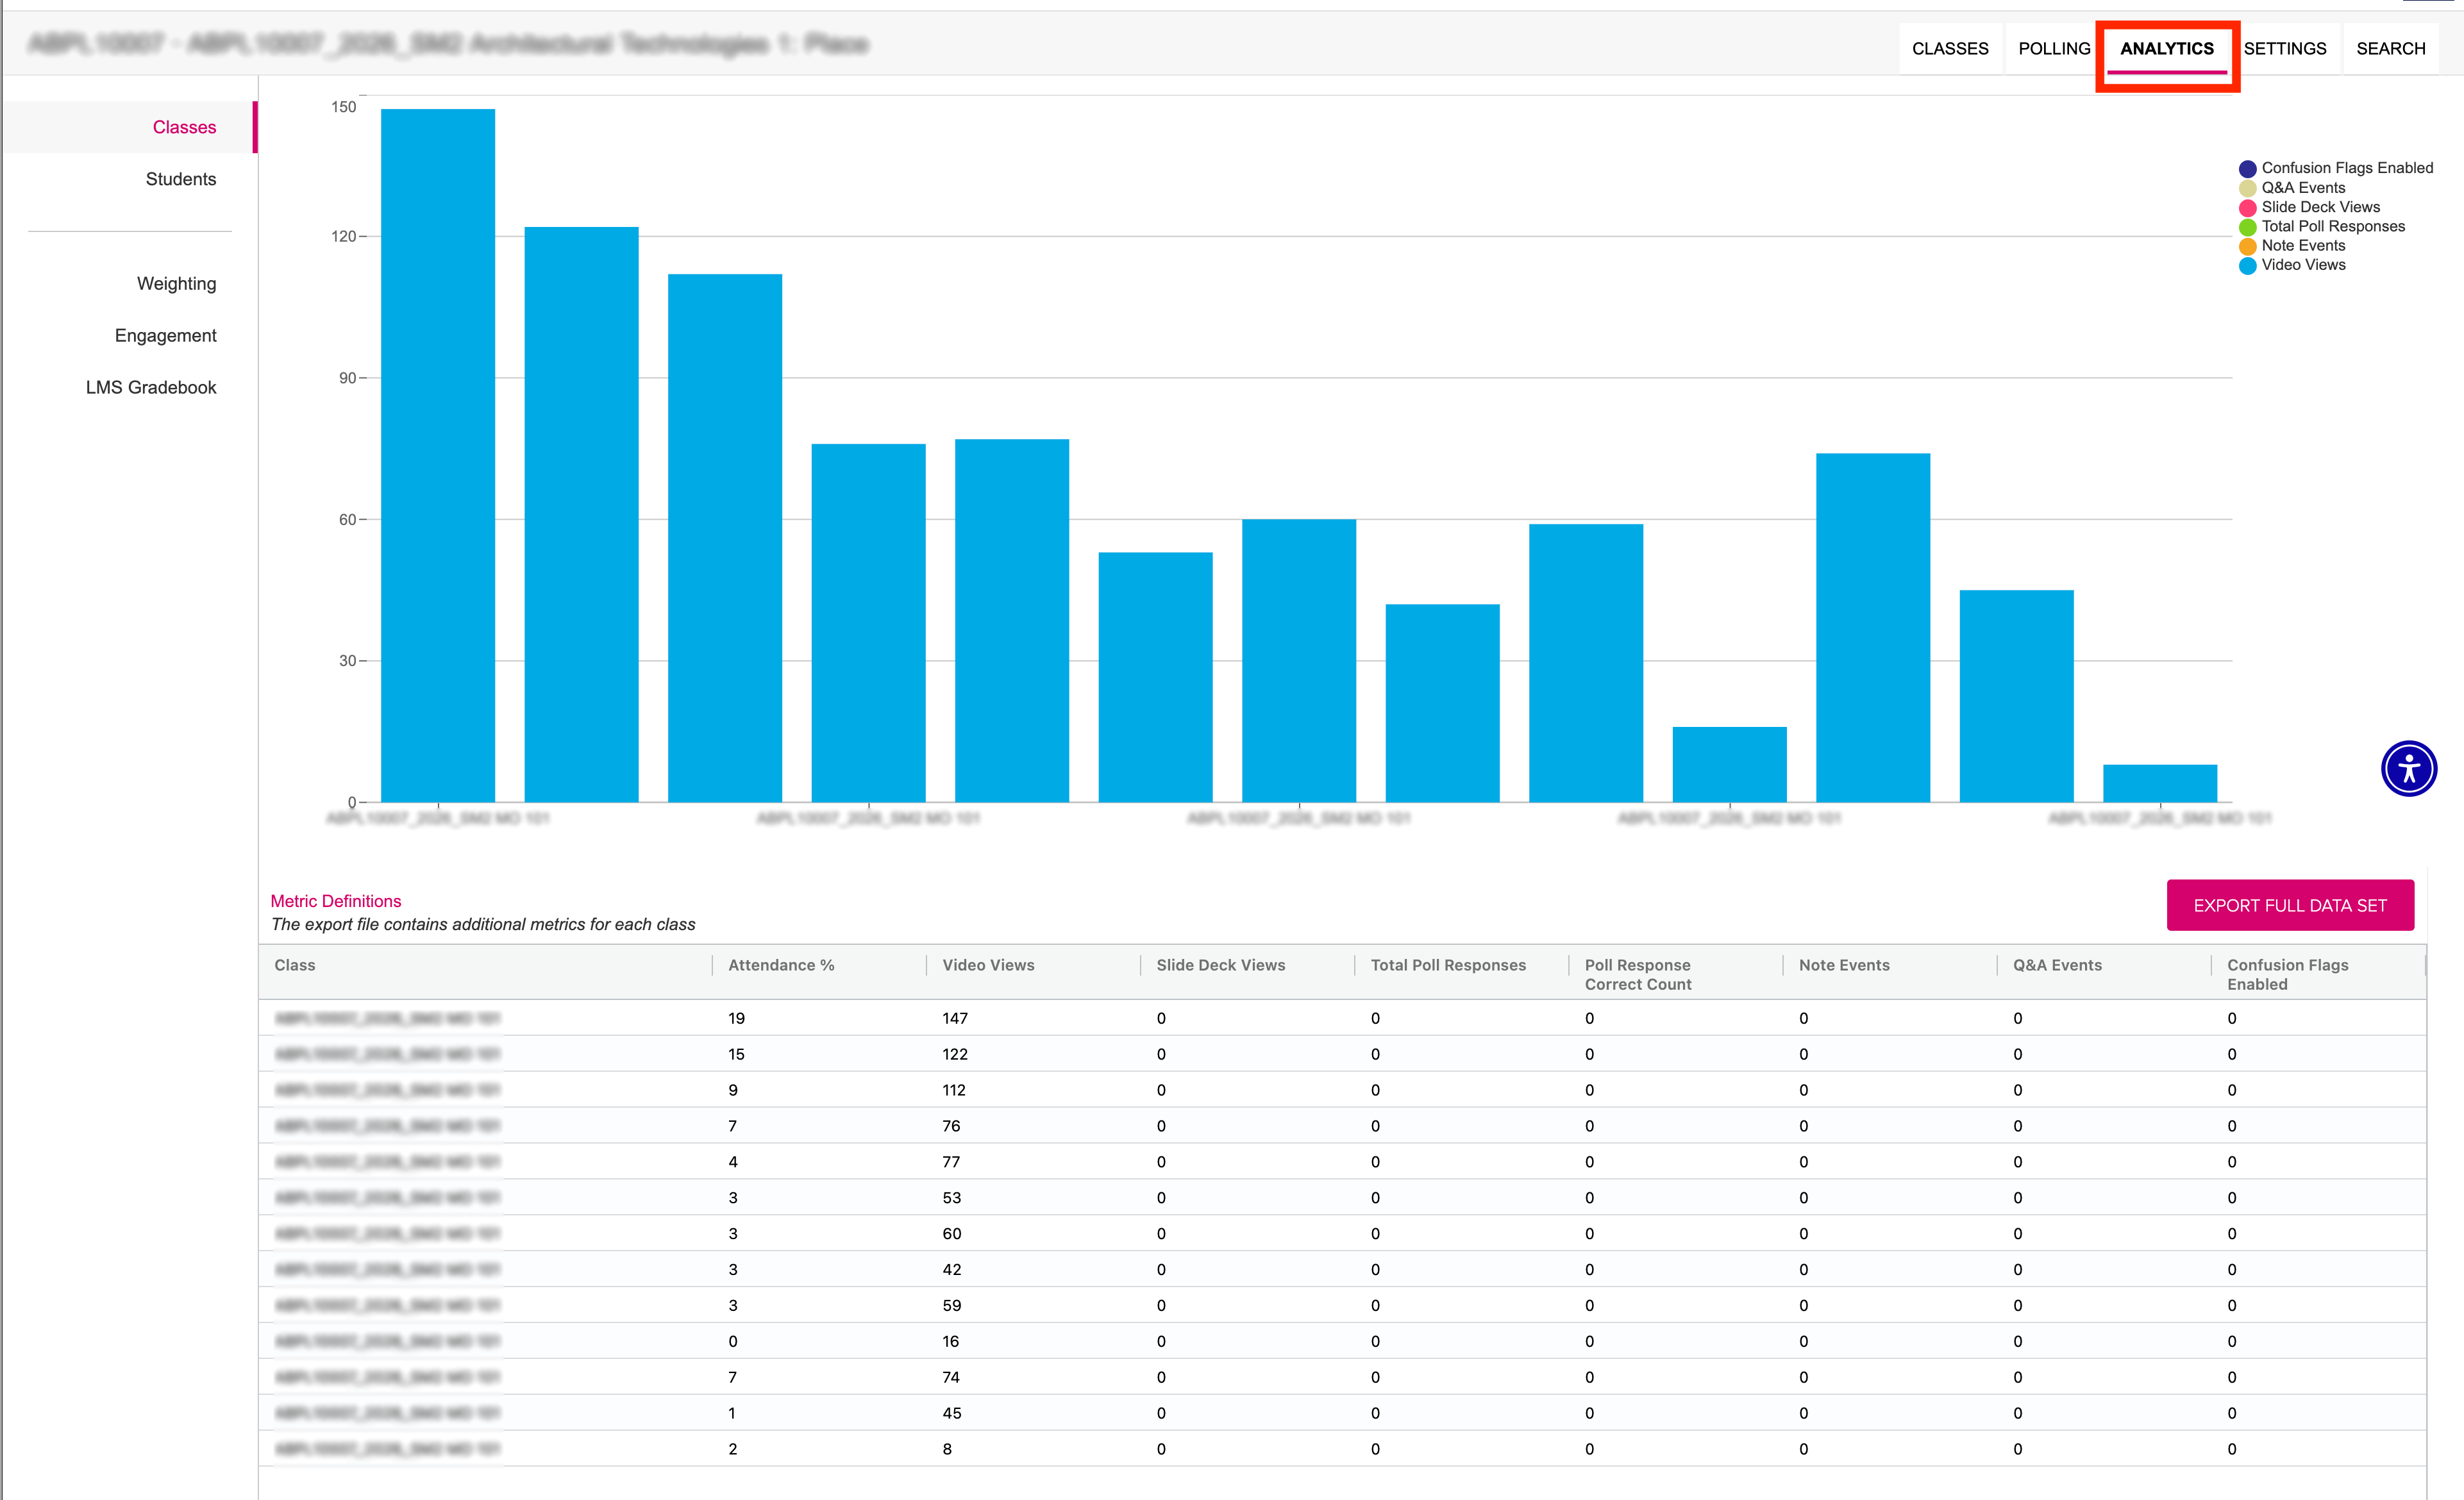
Task: Switch to the POLLING tab
Action: pos(2053,48)
